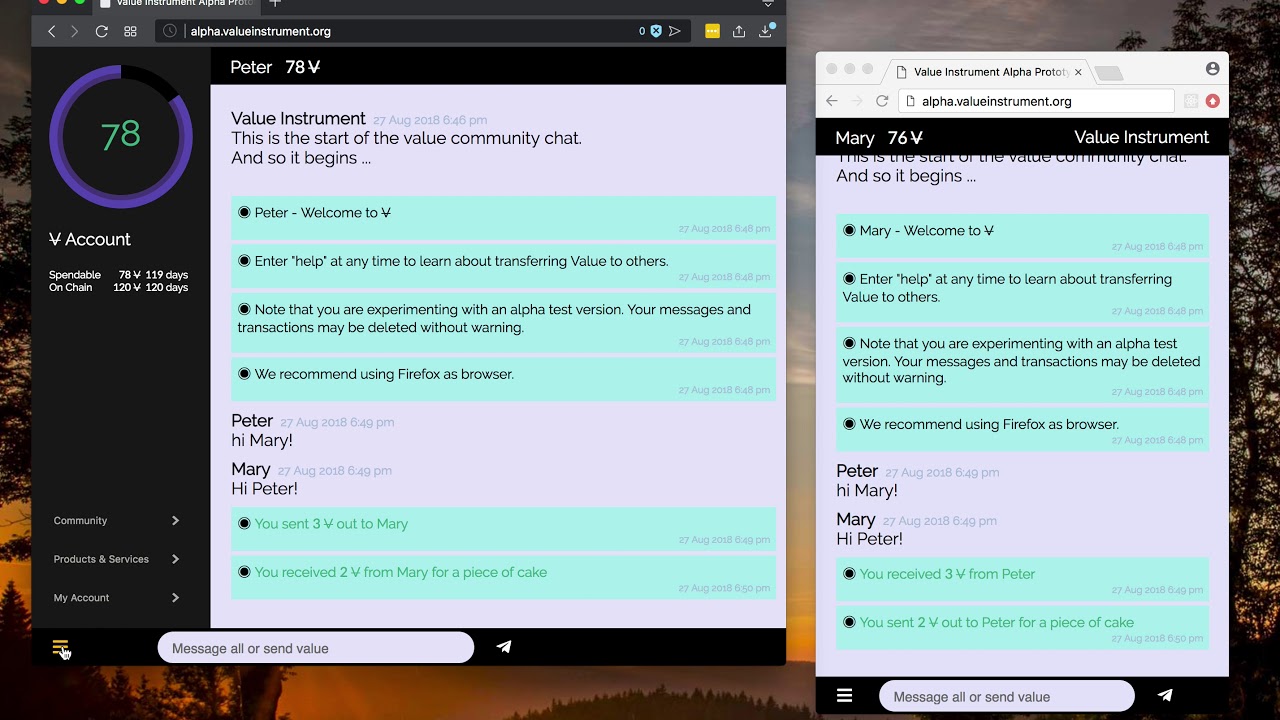
Task: Expand the My Account menu item
Action: [116, 598]
